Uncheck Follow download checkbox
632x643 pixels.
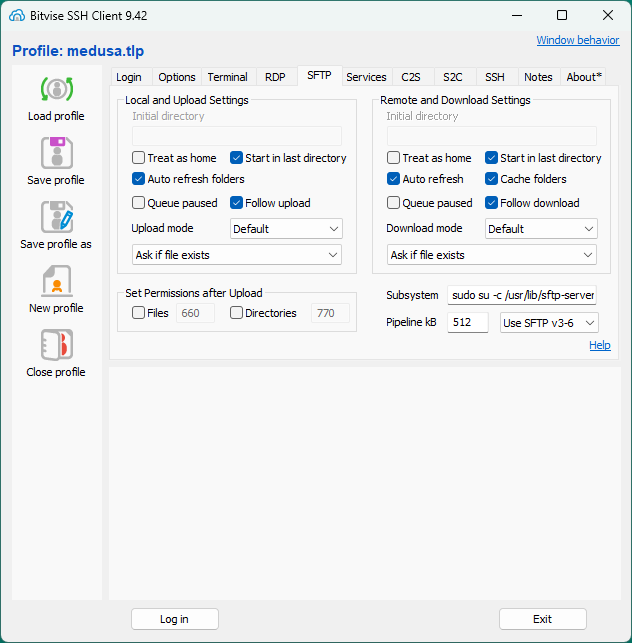[491, 203]
